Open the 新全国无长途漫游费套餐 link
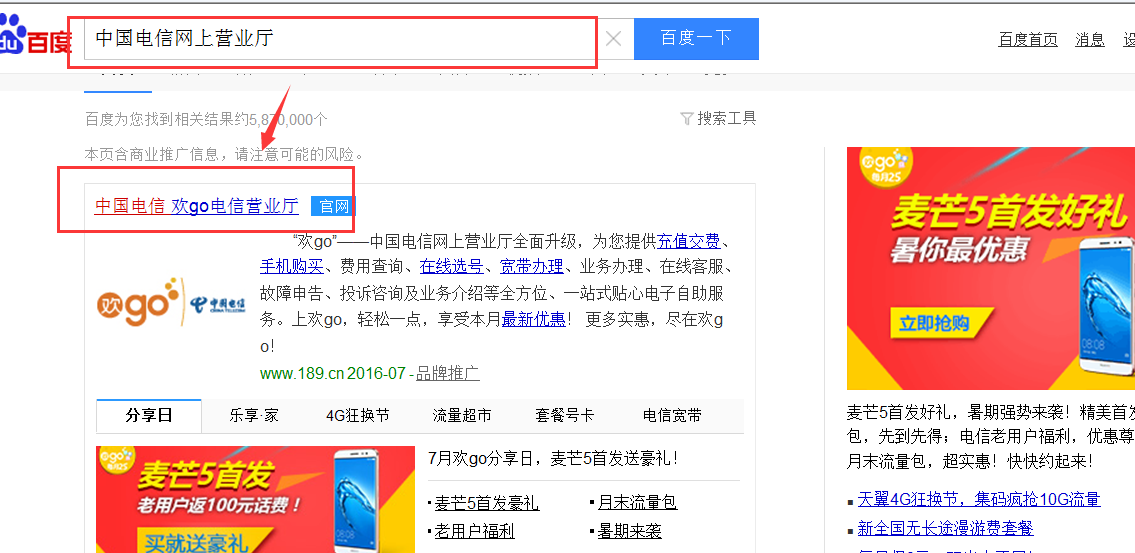Viewport: 1135px width, 553px height. (945, 528)
